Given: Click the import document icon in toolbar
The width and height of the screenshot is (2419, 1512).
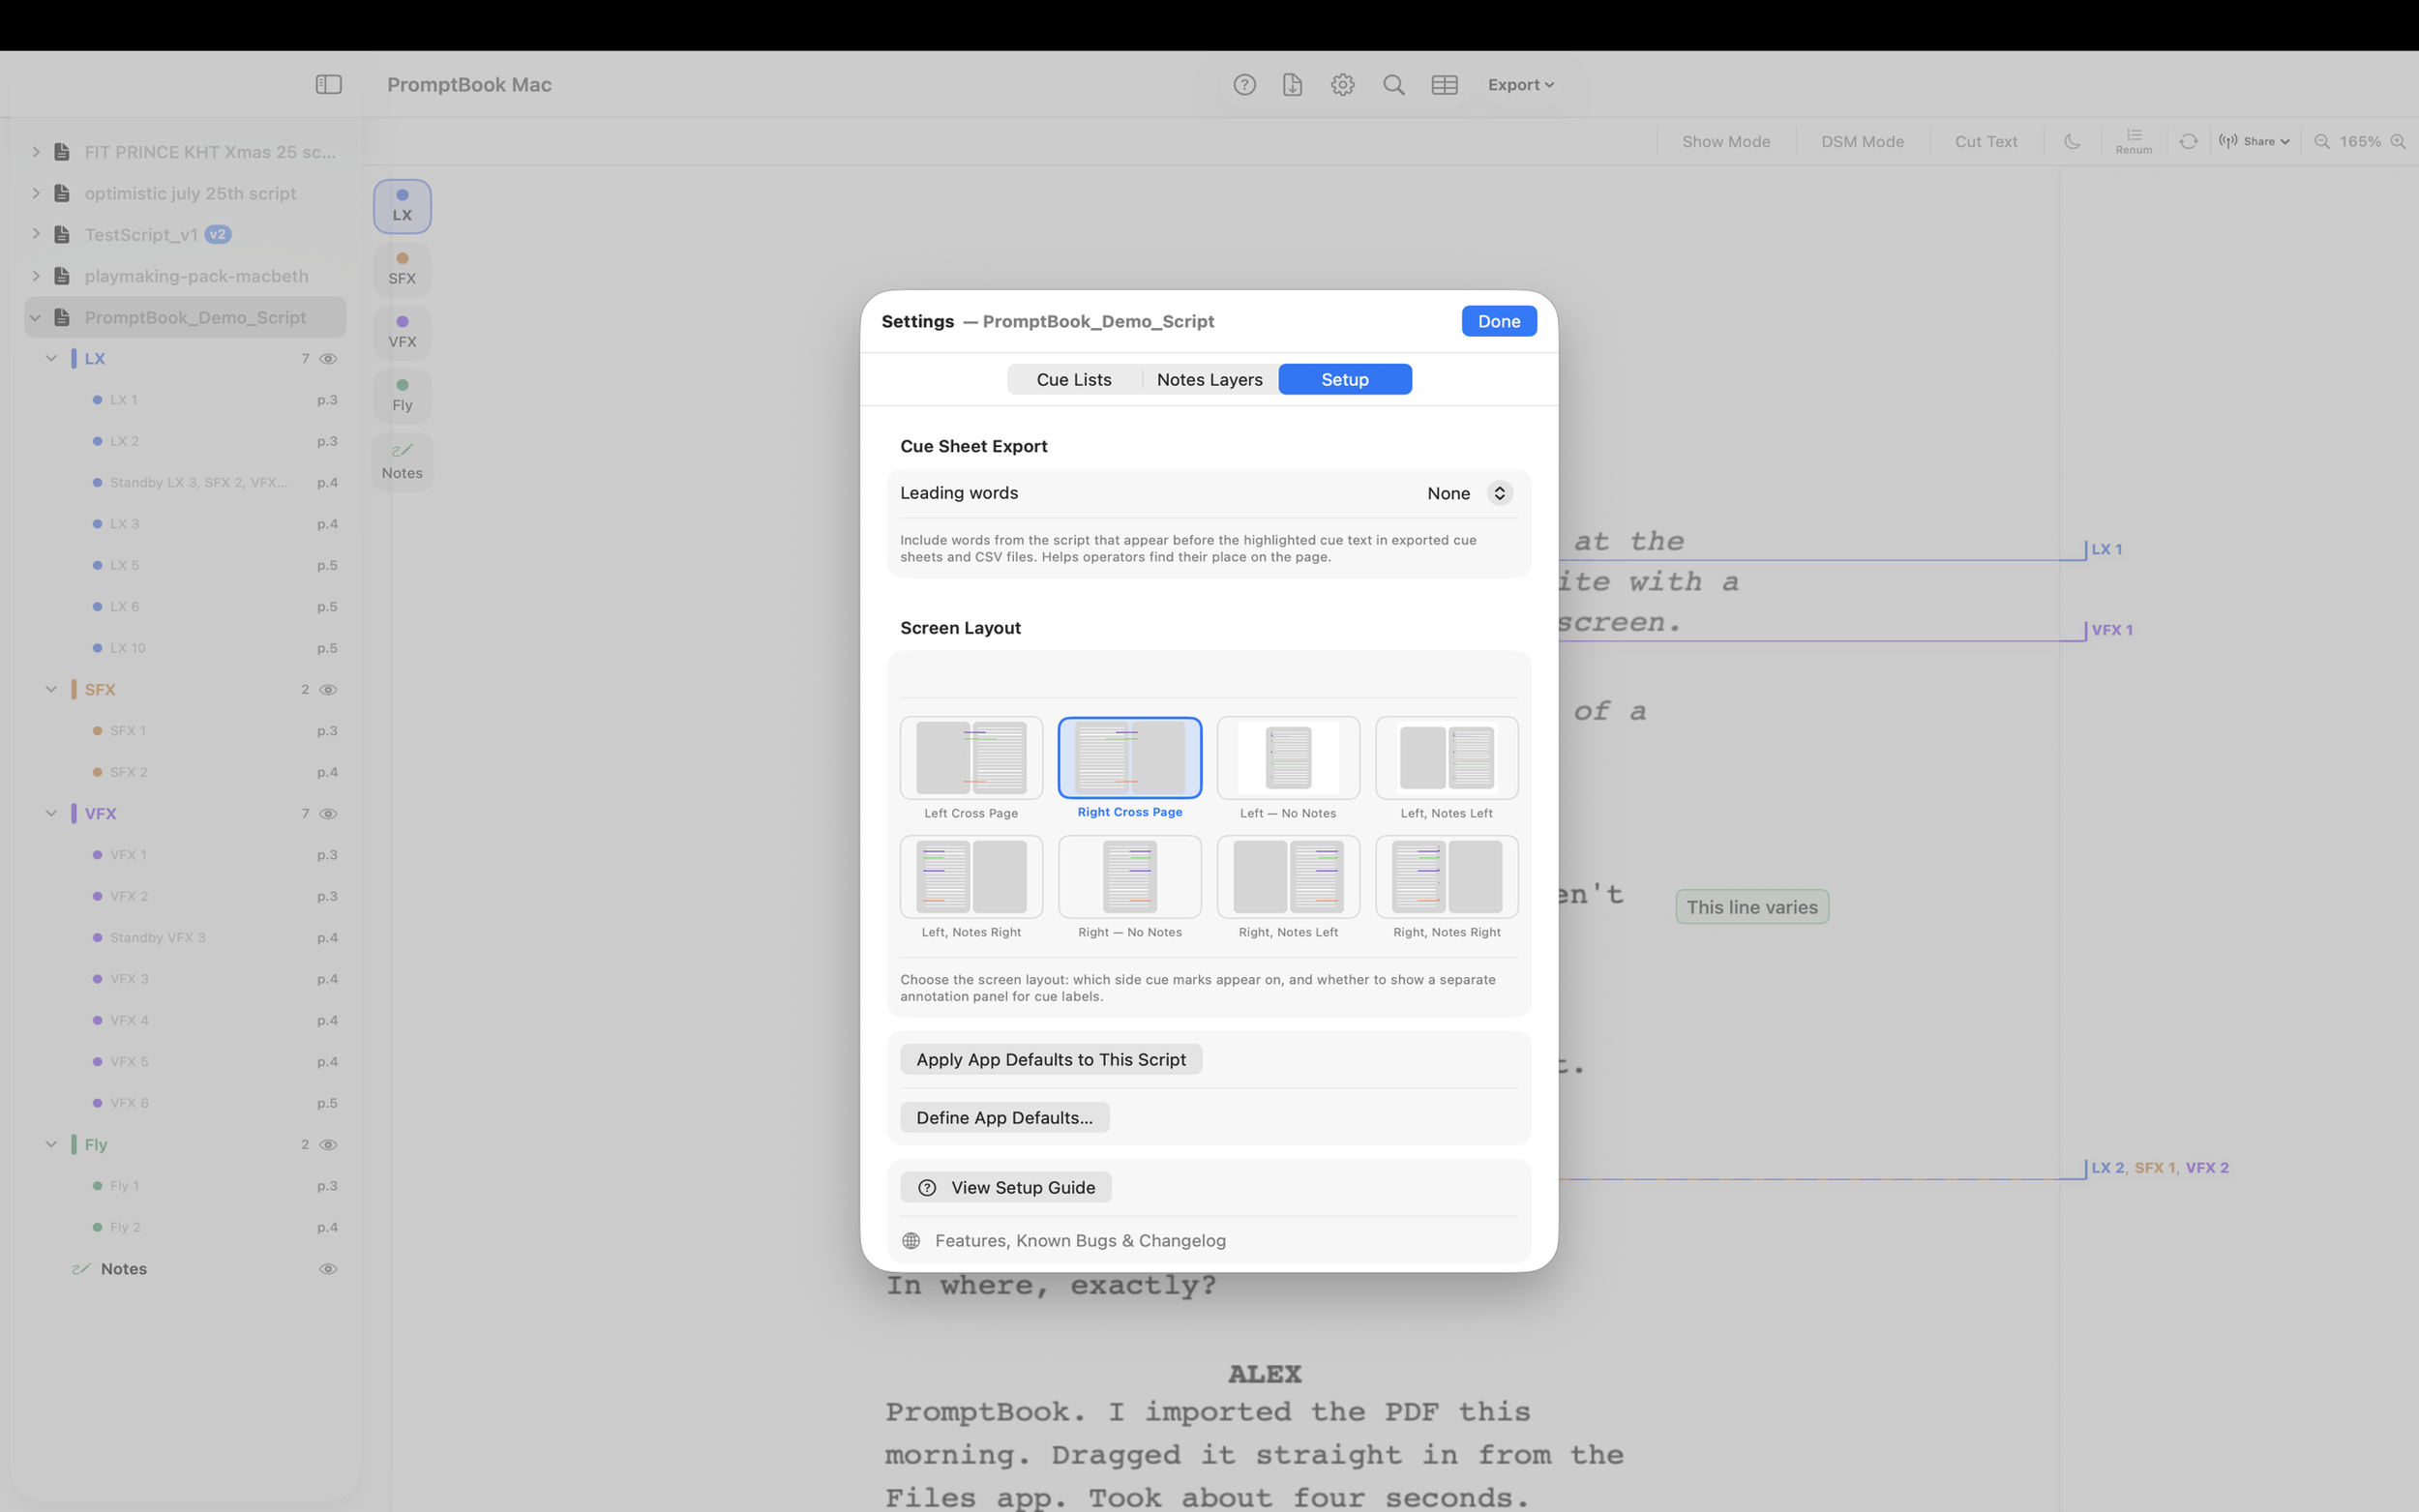Looking at the screenshot, I should pyautogui.click(x=1292, y=85).
